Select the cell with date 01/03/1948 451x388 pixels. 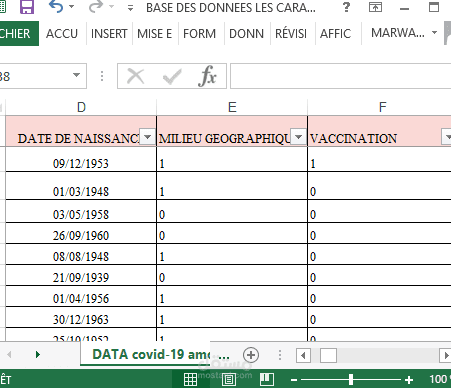point(81,186)
